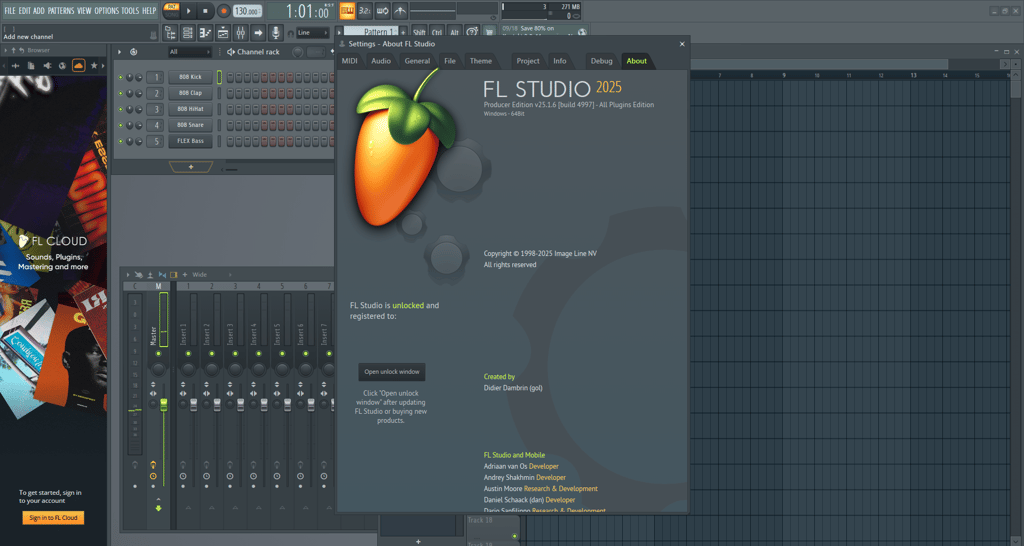The height and width of the screenshot is (546, 1024).
Task: Open the Piano roll toolbar icon
Action: click(205, 33)
